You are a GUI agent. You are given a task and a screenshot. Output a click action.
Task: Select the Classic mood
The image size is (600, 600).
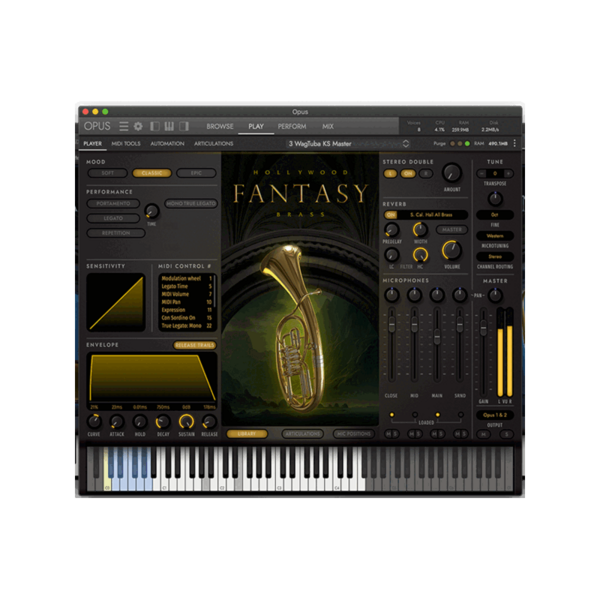point(152,173)
